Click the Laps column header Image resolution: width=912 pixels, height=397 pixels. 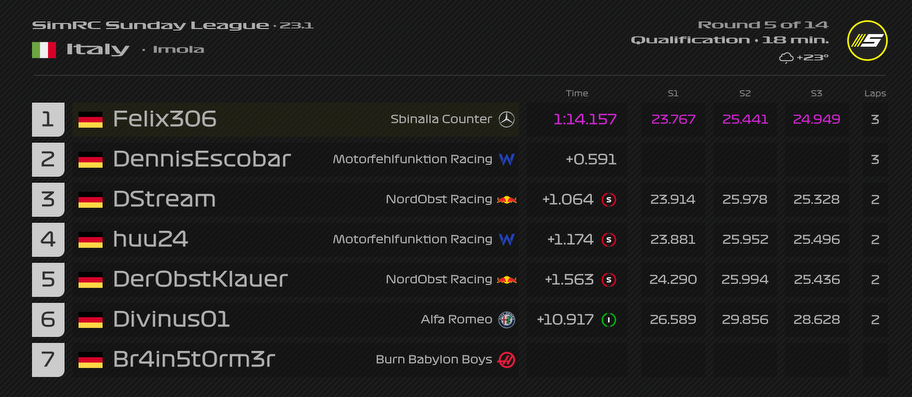[x=875, y=93]
